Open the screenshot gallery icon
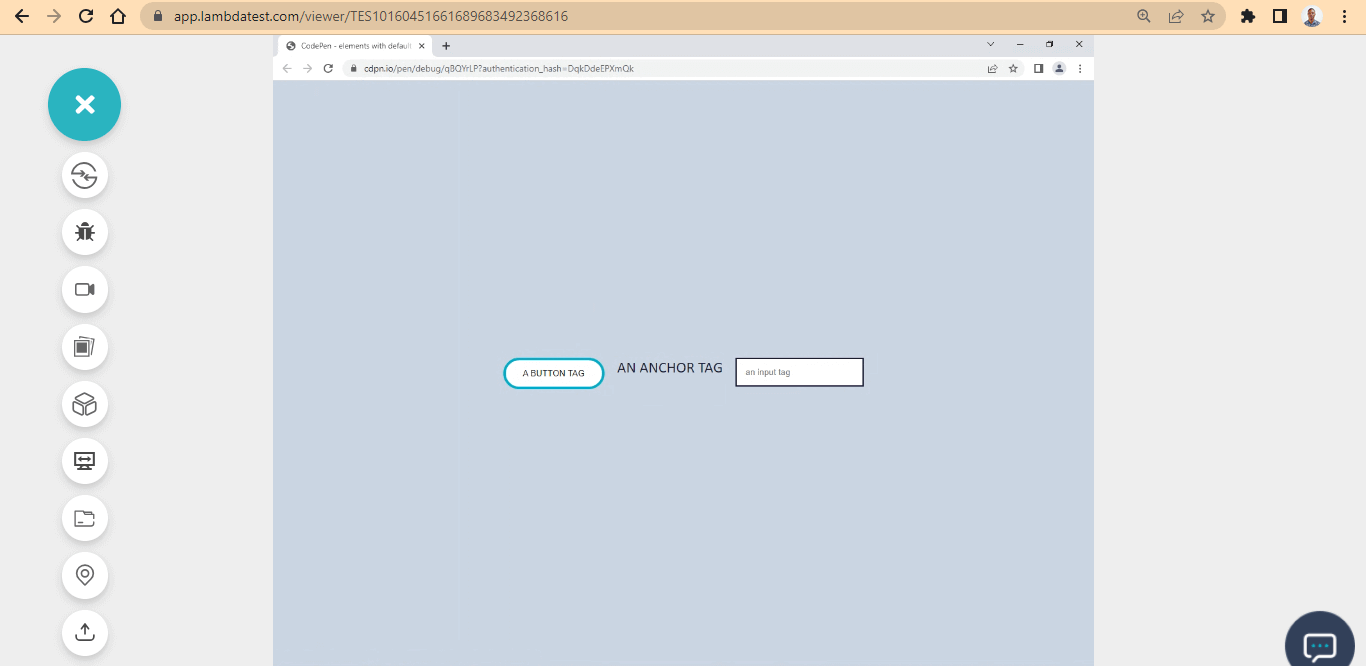The image size is (1366, 666). [85, 347]
